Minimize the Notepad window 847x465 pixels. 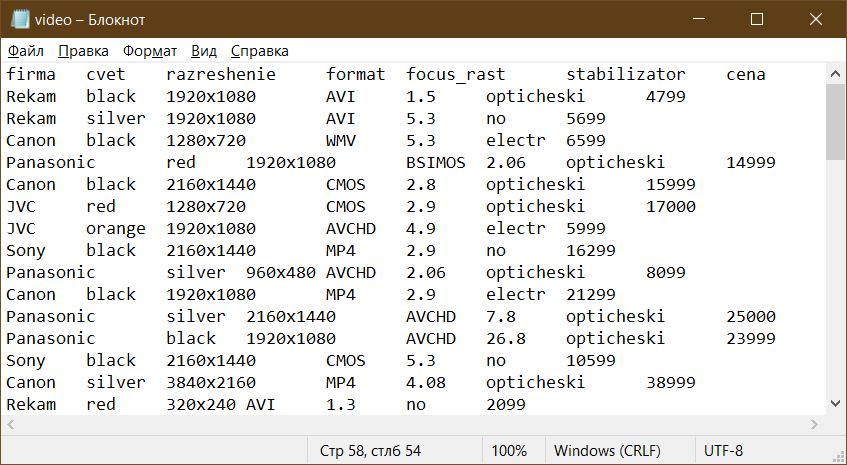[x=699, y=19]
